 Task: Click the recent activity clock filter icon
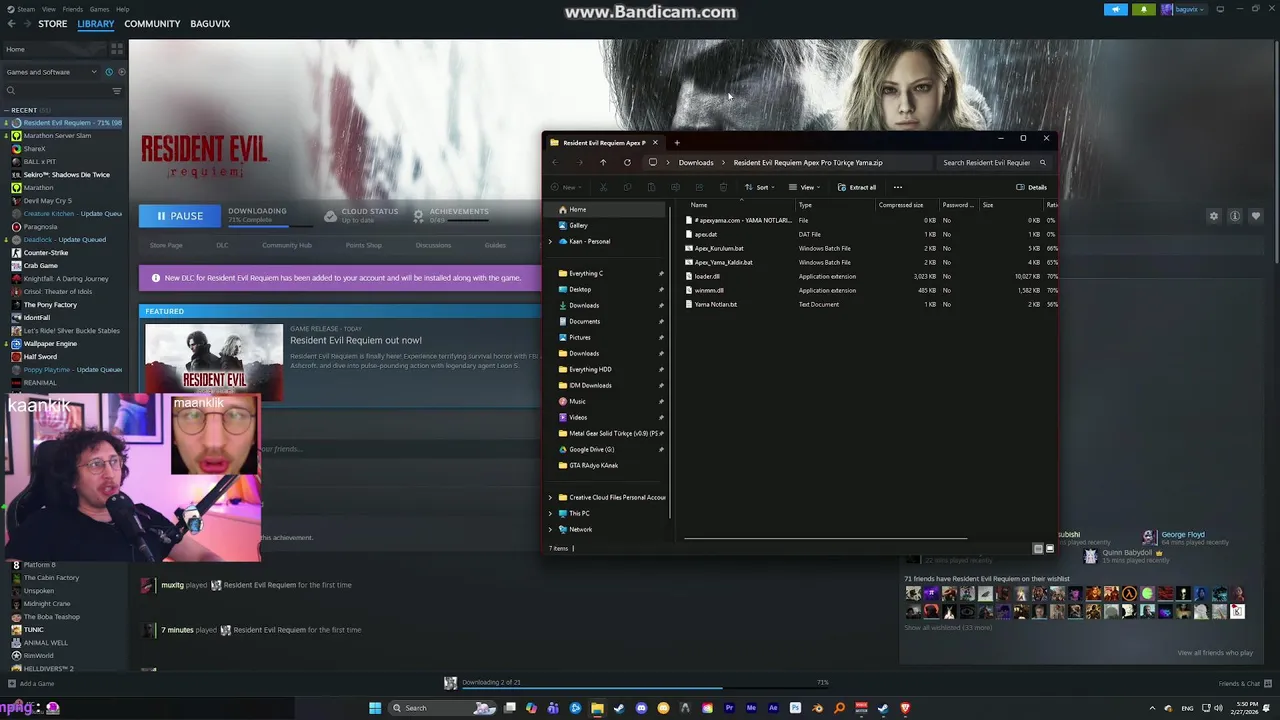coord(109,72)
